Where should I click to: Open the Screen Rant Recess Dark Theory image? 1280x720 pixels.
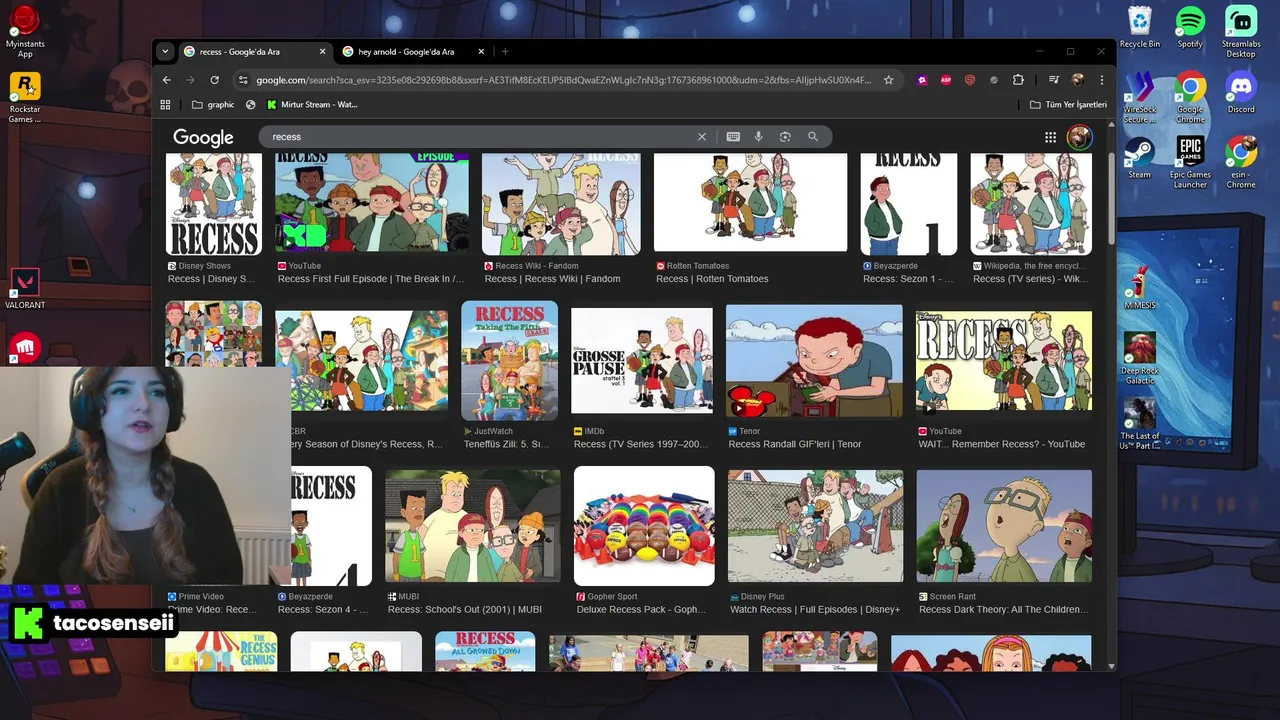point(1004,526)
